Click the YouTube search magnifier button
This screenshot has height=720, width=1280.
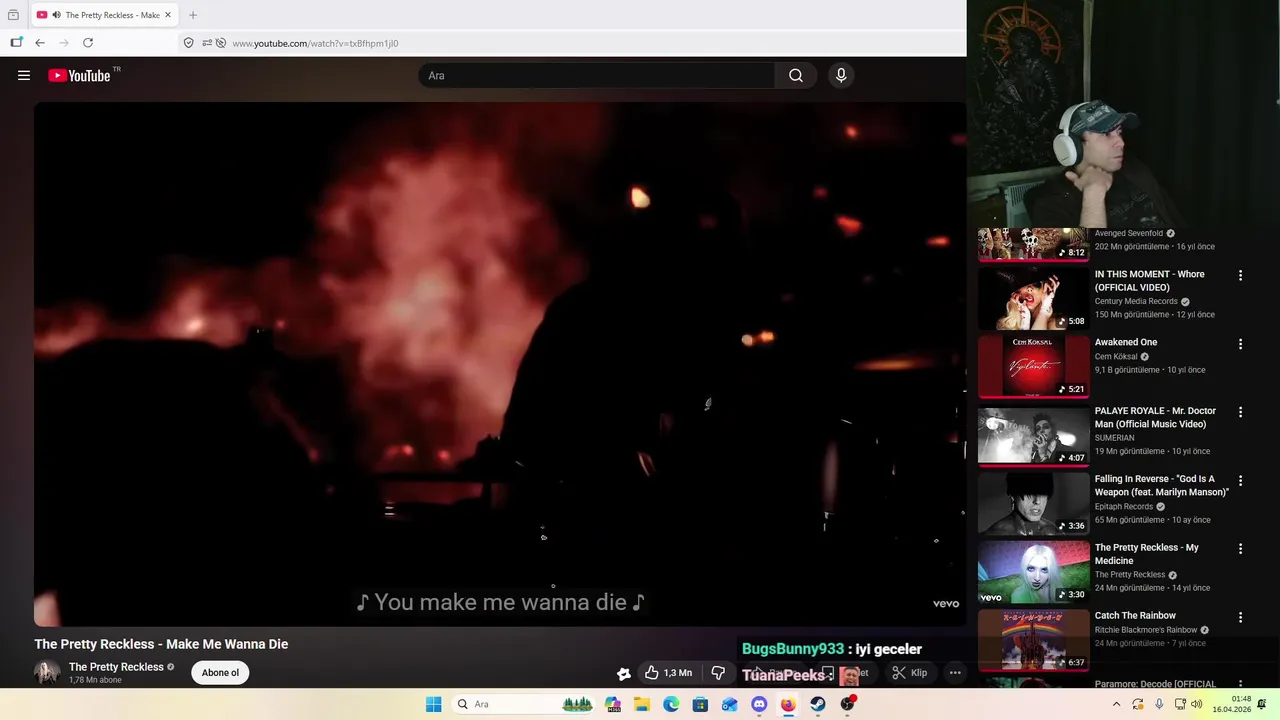click(x=796, y=75)
